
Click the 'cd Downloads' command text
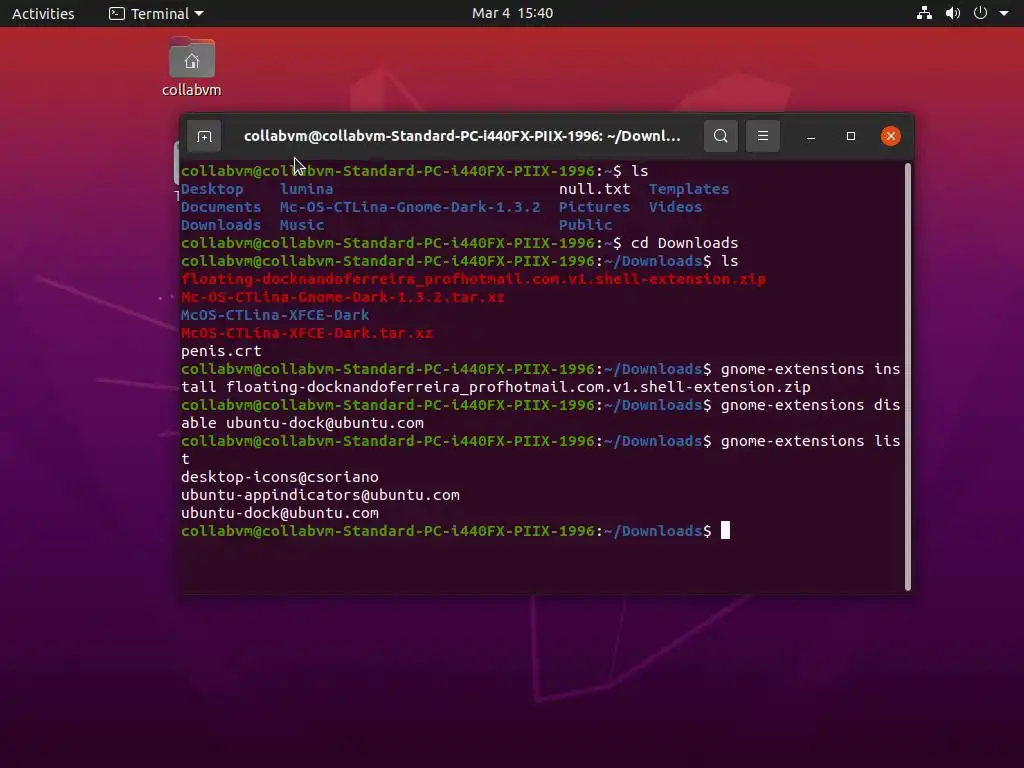pyautogui.click(x=684, y=243)
